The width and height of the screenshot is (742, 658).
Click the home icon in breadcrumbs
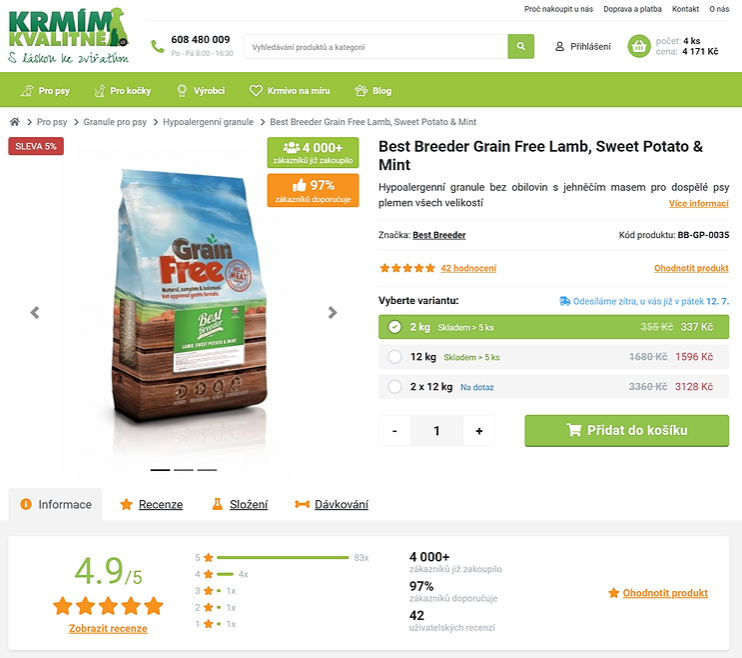(15, 122)
